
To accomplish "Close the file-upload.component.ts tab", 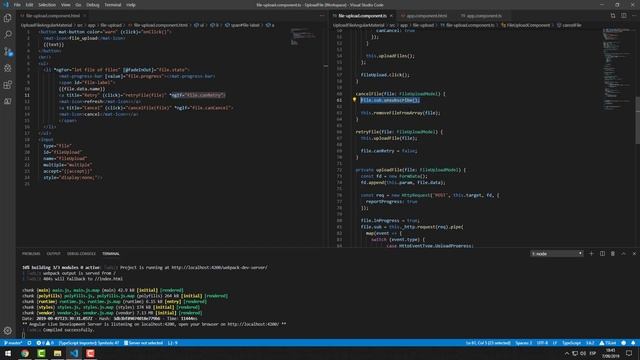I will coord(391,16).
